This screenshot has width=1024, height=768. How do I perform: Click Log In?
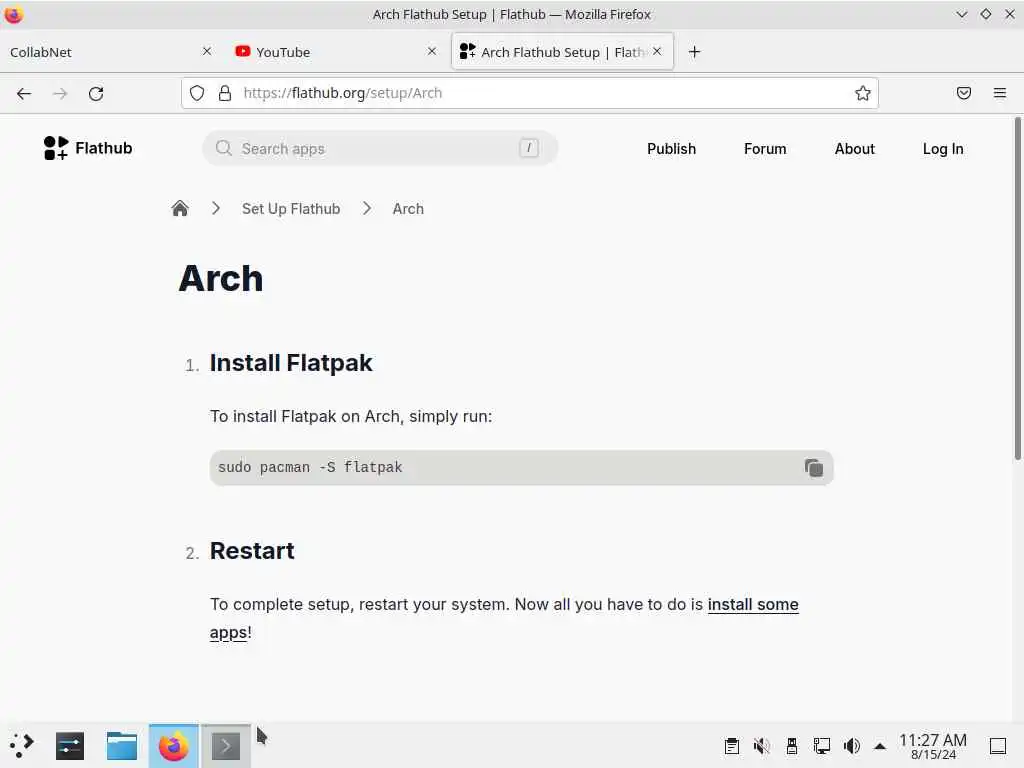[x=942, y=149]
